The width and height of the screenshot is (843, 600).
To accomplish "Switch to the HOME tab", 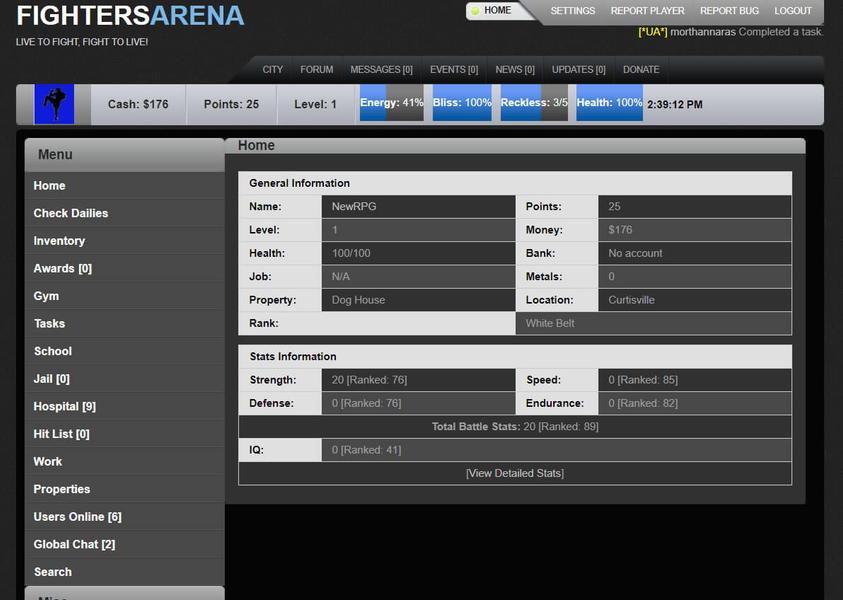I will [497, 11].
